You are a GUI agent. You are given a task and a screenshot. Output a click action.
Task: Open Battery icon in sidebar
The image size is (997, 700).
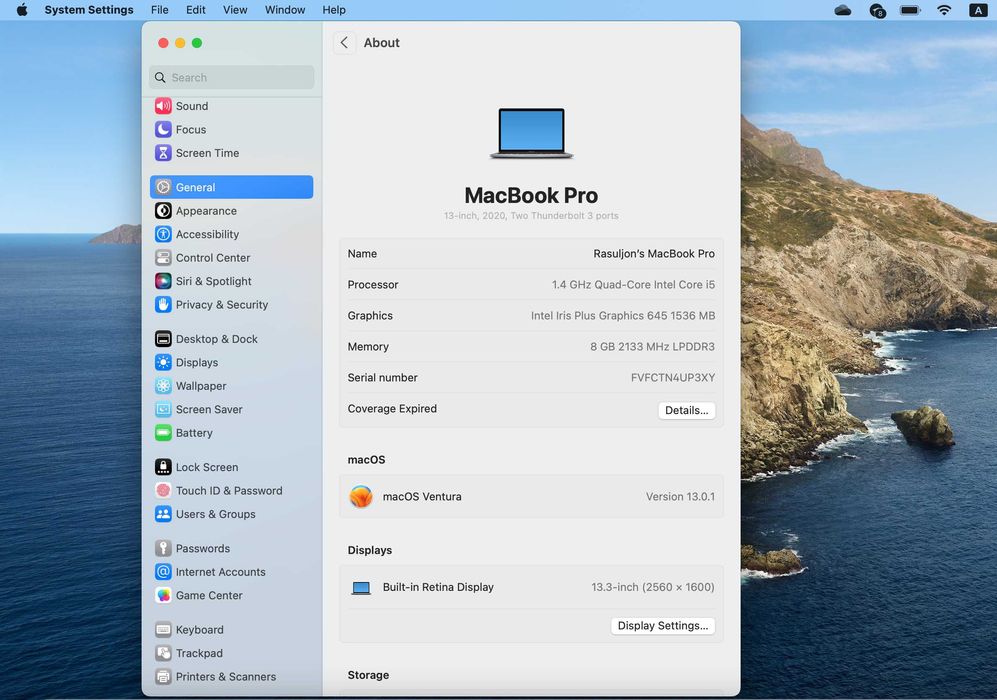[x=163, y=433]
